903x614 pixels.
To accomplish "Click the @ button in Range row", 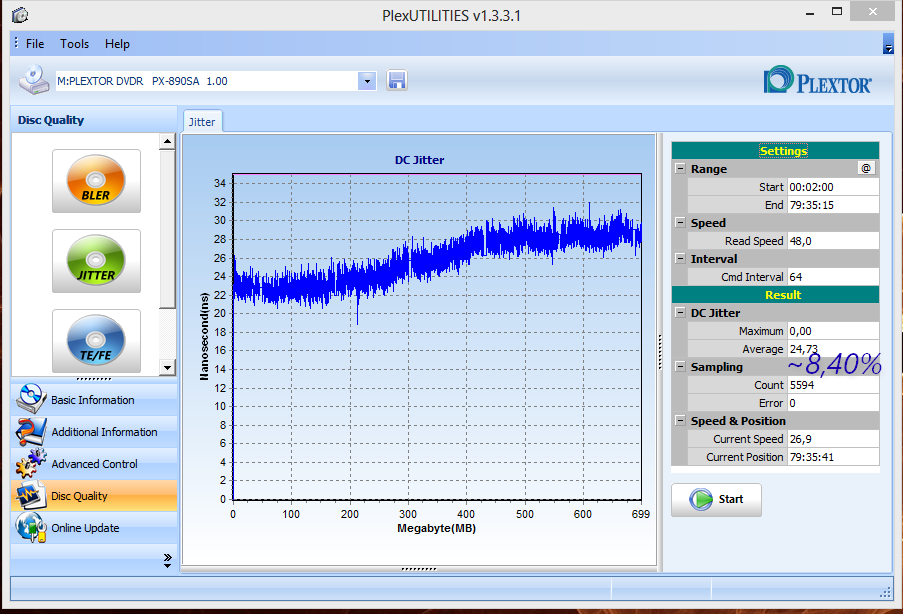I will pyautogui.click(x=866, y=168).
